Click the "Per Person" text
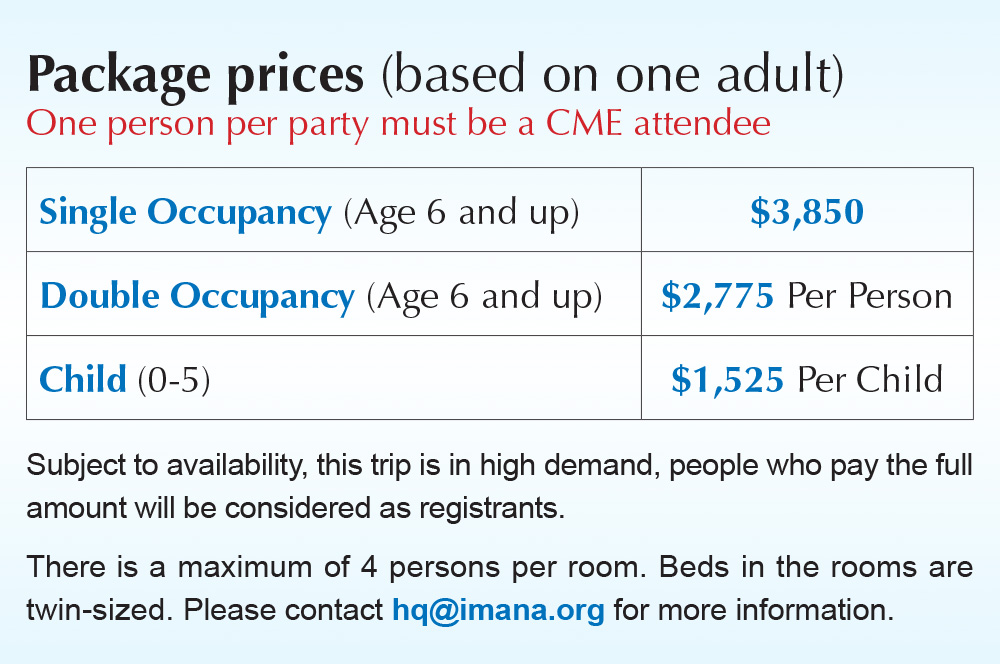 tap(870, 297)
